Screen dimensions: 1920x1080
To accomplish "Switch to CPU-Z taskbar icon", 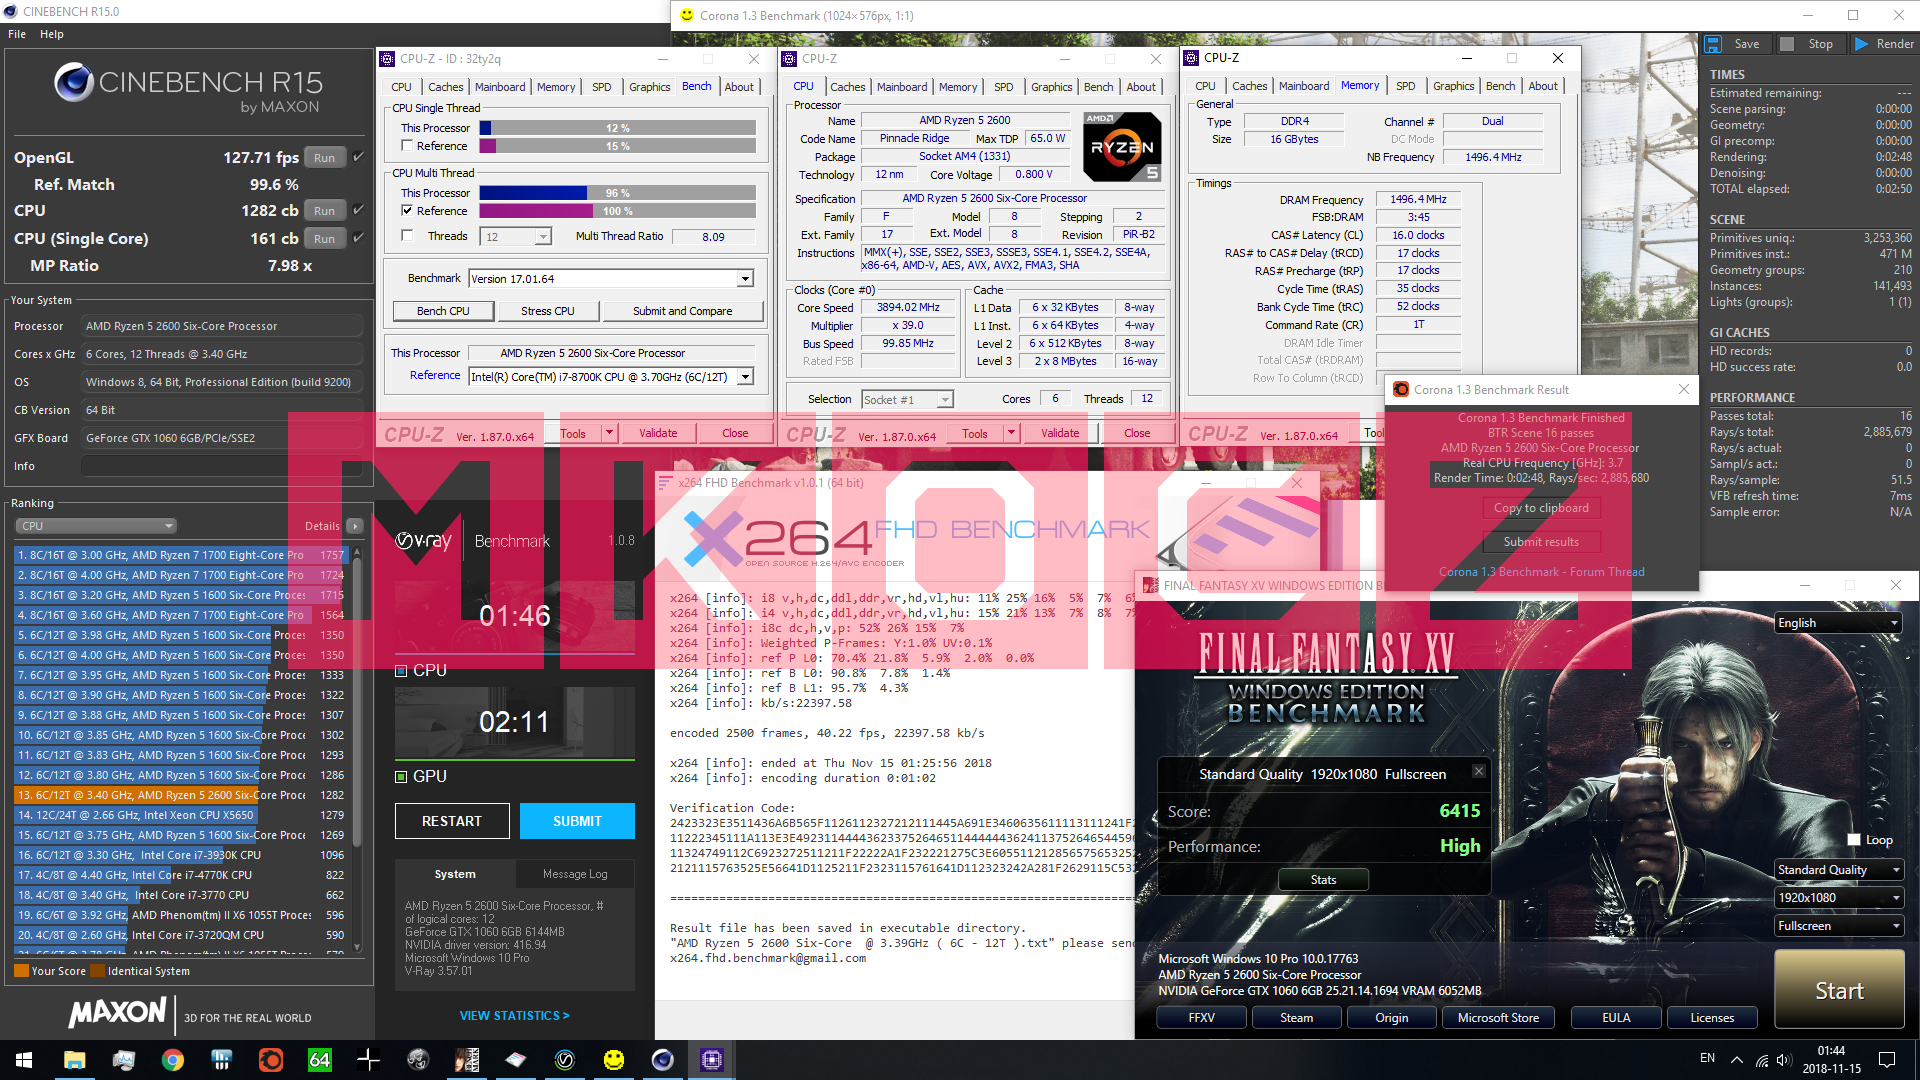I will click(712, 1060).
